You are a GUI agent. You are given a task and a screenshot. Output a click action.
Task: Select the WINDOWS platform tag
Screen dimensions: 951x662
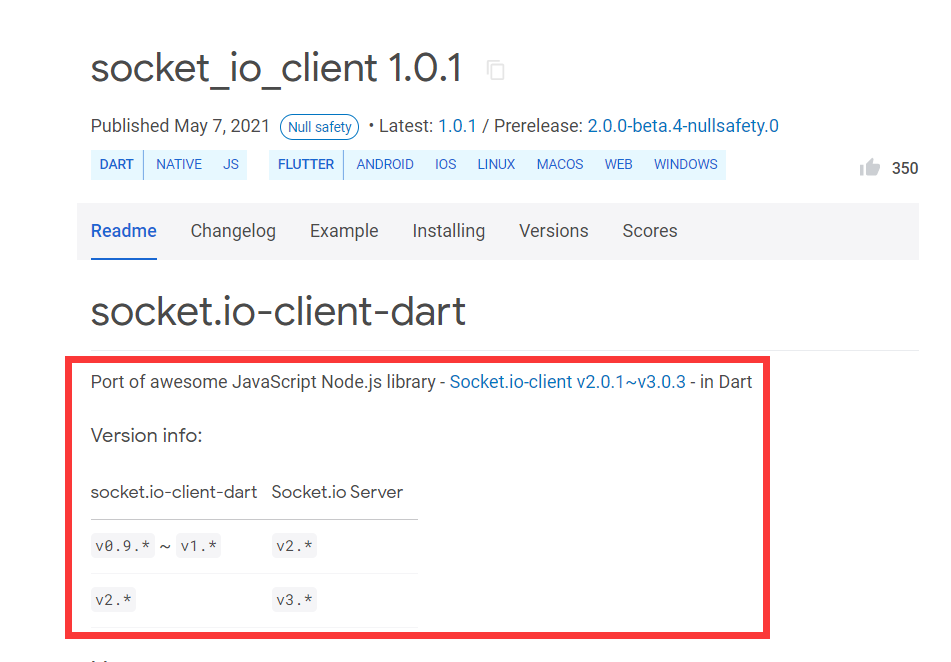(685, 164)
